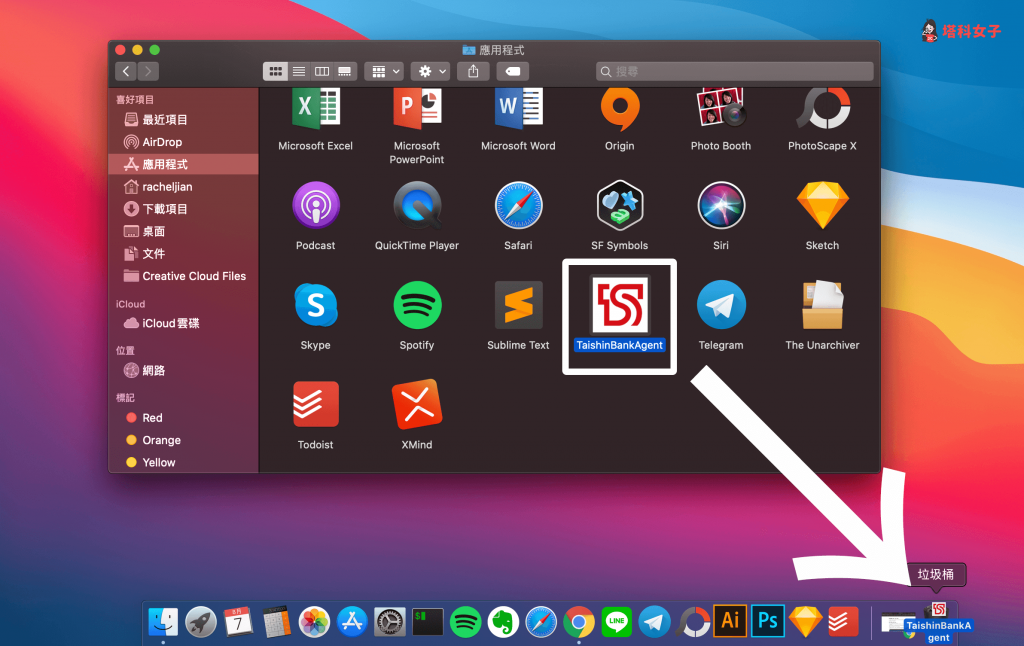Click the SF Symbols app icon
1024x646 pixels.
(x=619, y=205)
